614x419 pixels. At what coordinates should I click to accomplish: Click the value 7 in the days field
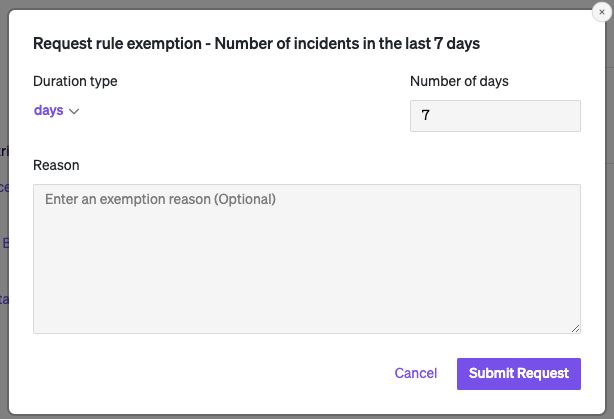tap(426, 116)
